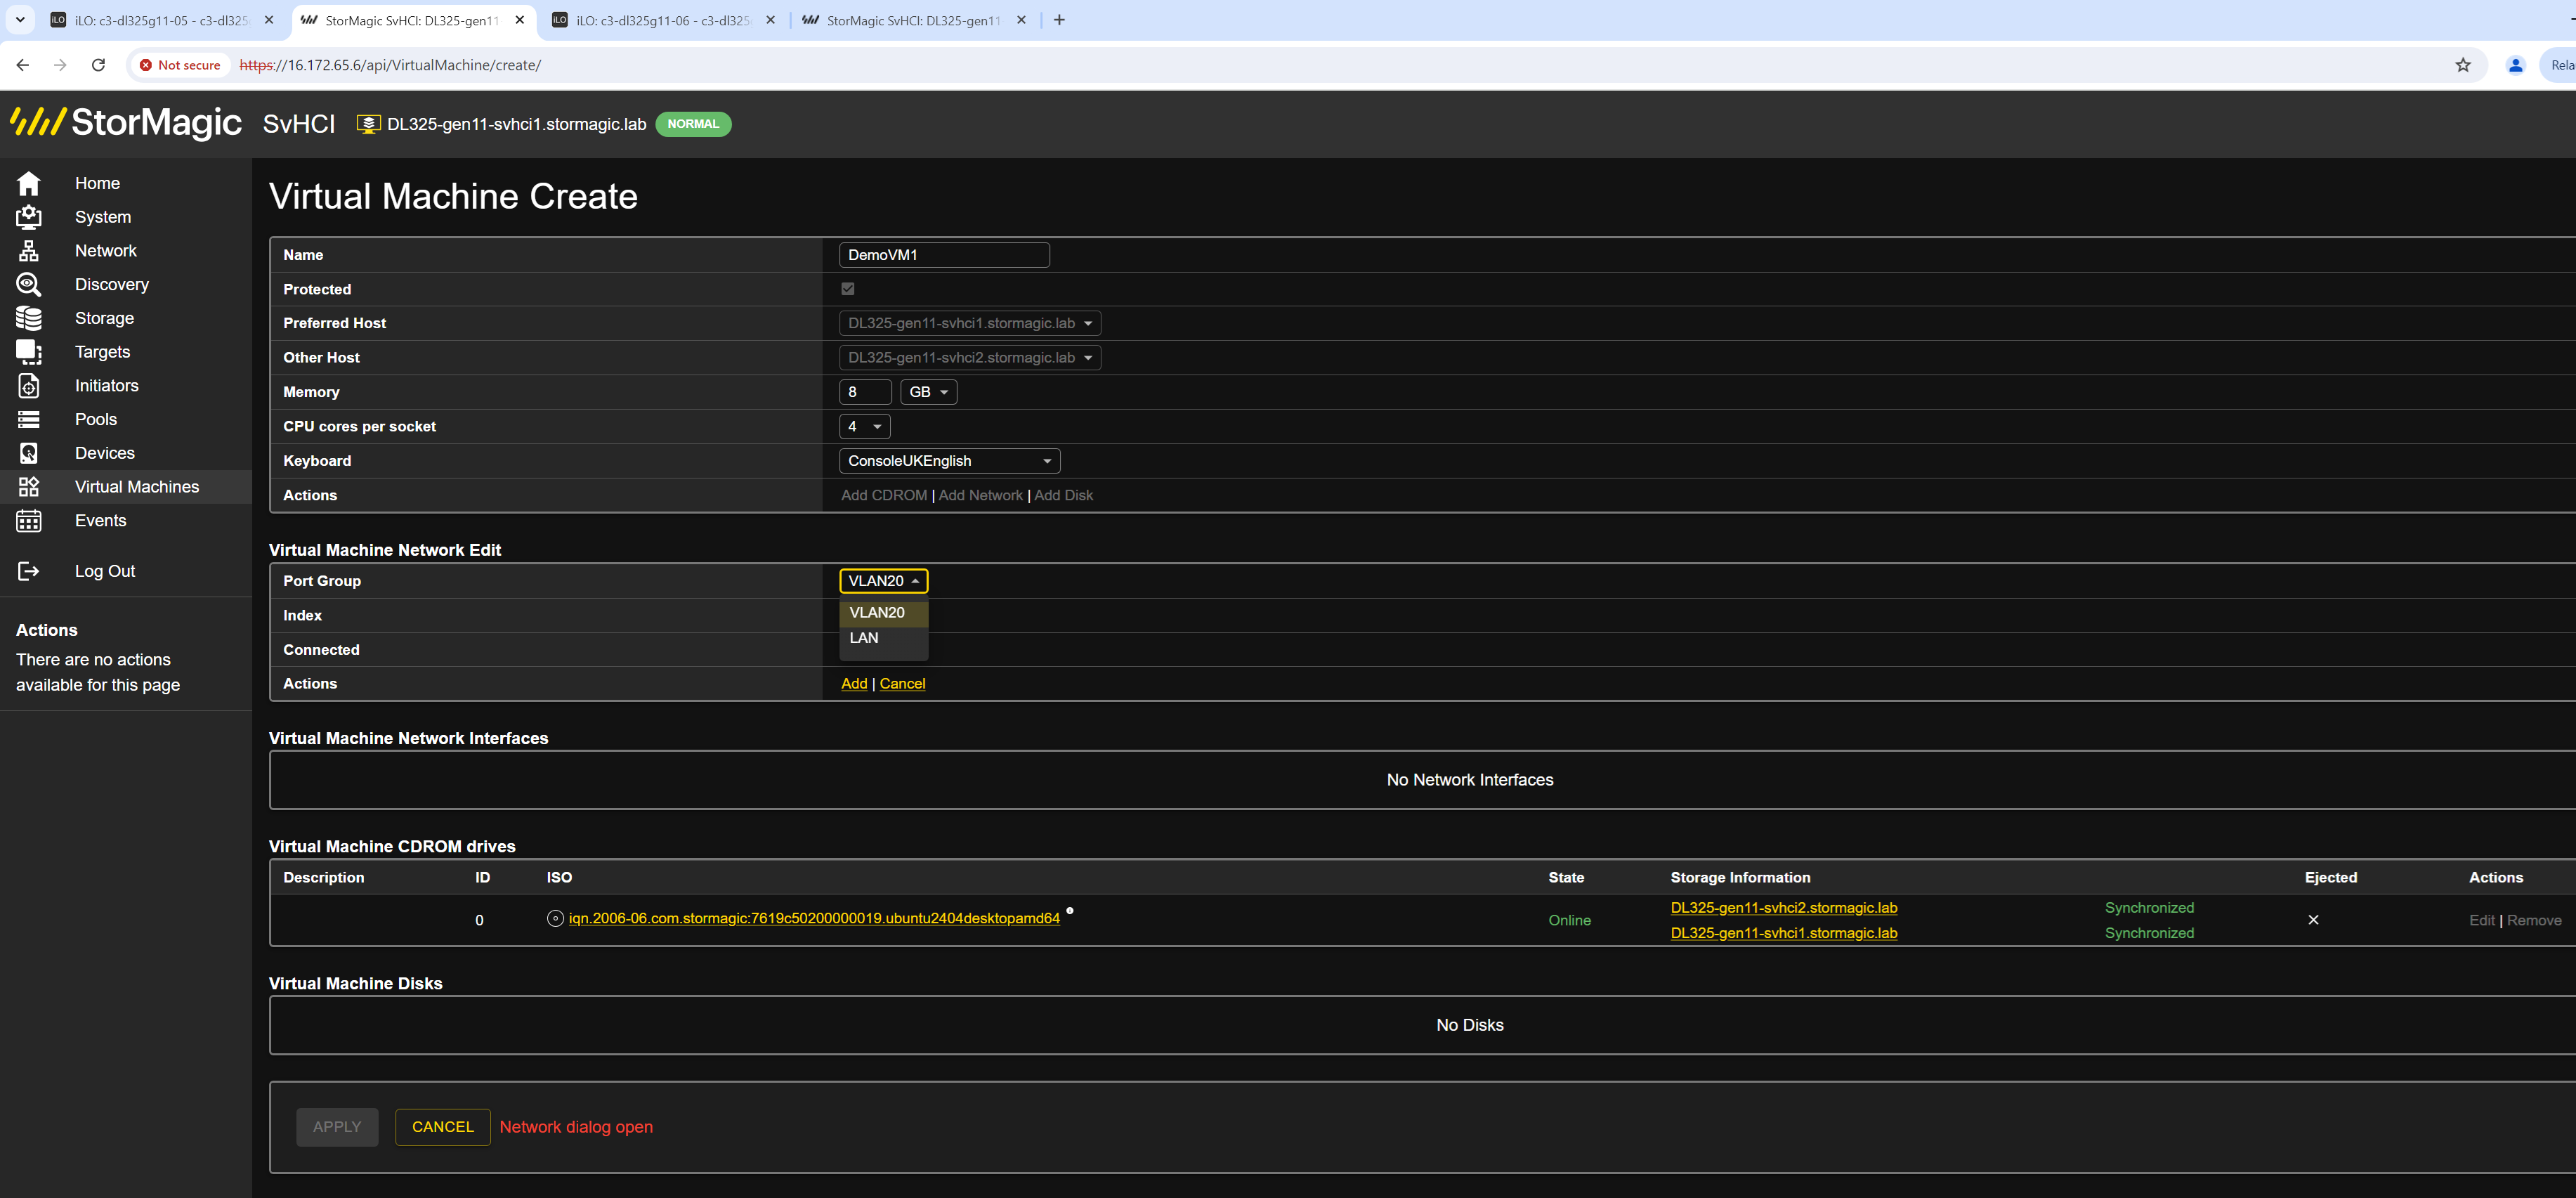Go to the Storage menu item
This screenshot has width=2576, height=1198.
tap(104, 318)
